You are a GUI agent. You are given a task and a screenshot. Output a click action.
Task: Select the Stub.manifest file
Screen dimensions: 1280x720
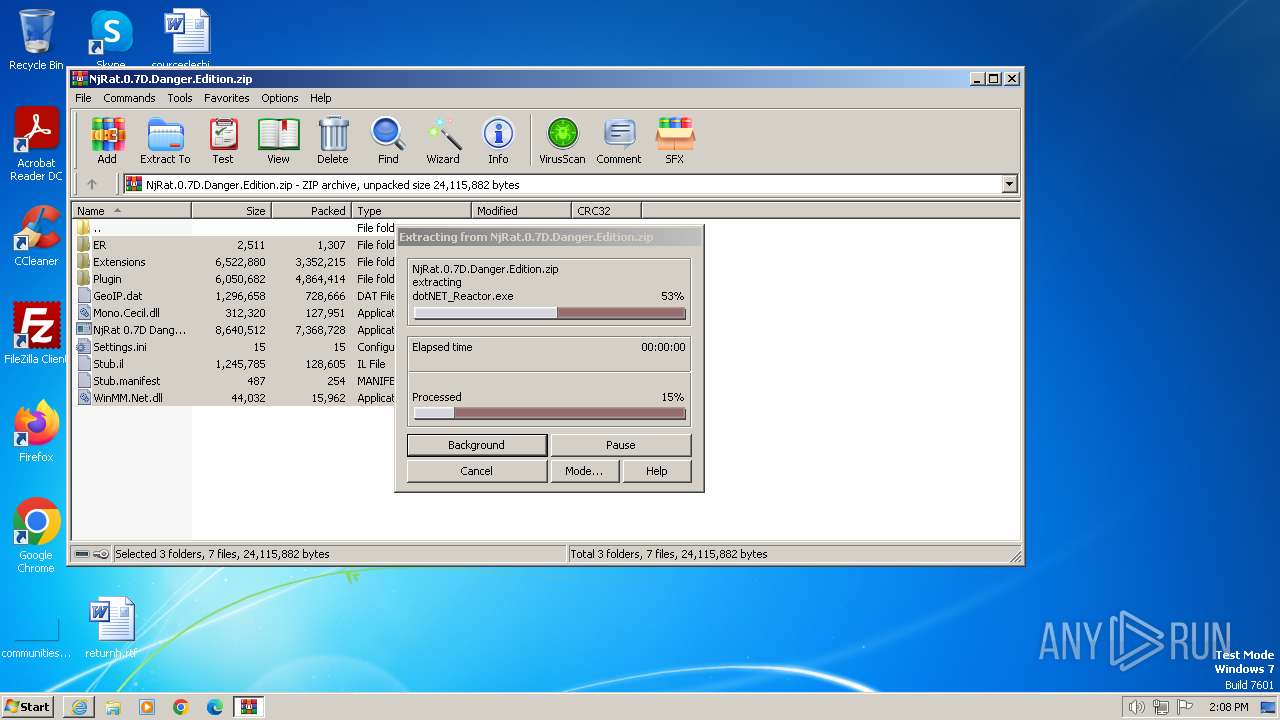234,381
